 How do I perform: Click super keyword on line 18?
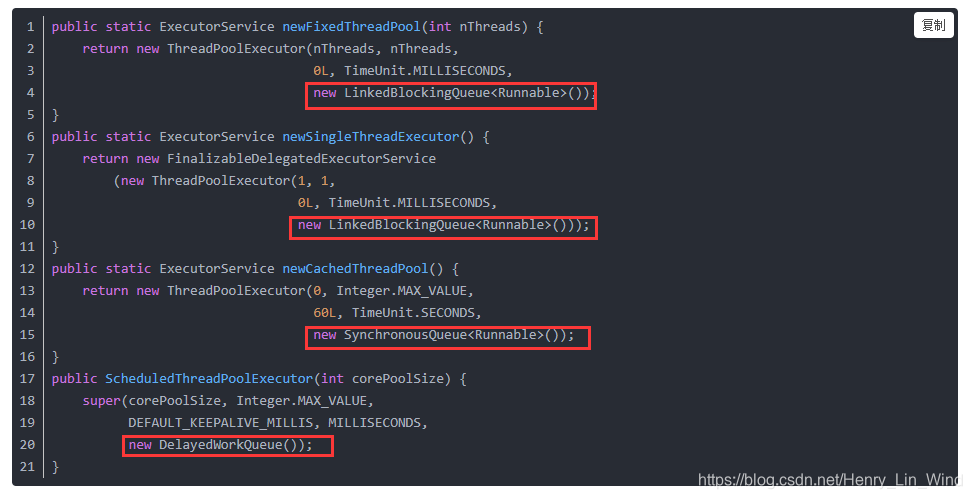[102, 401]
